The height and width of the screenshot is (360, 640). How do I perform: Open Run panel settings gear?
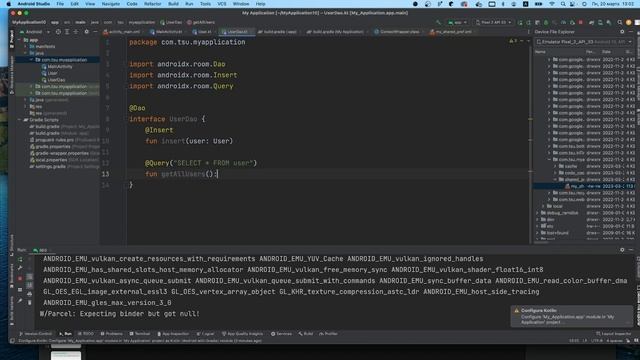tap(622, 250)
